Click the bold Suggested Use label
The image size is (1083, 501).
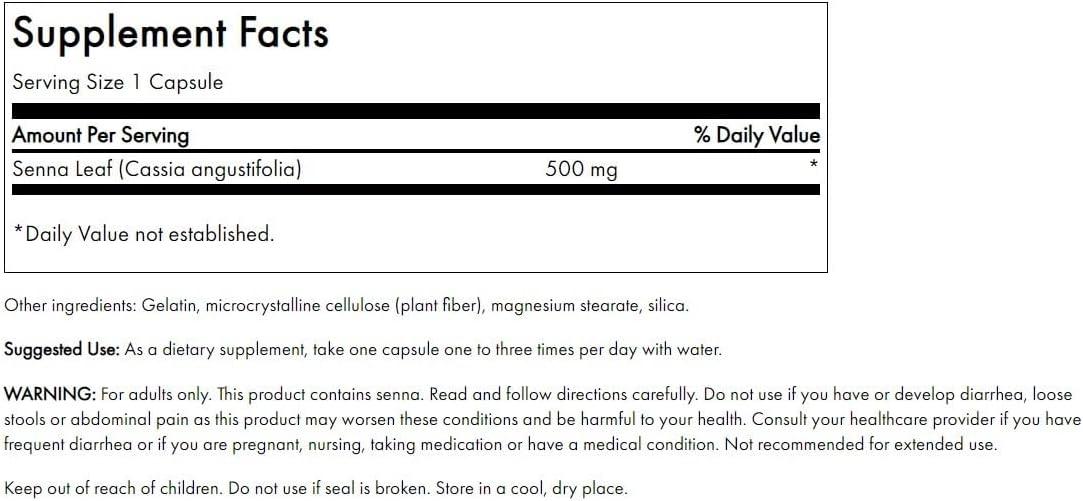[62, 350]
